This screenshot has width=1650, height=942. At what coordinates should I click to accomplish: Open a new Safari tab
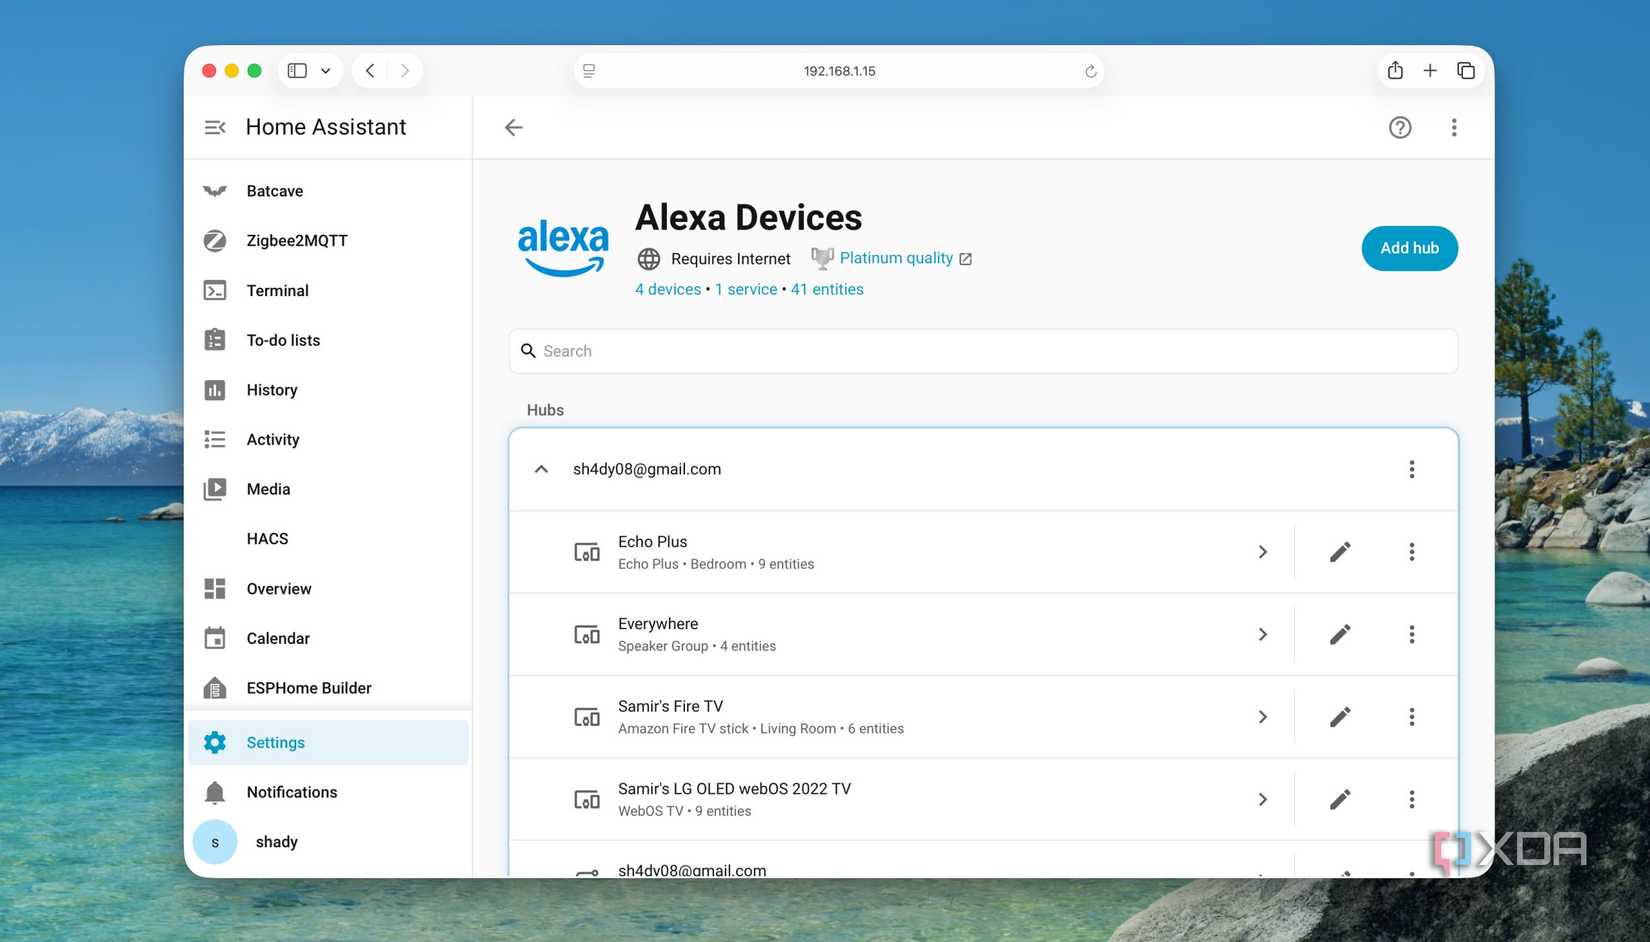click(1430, 71)
